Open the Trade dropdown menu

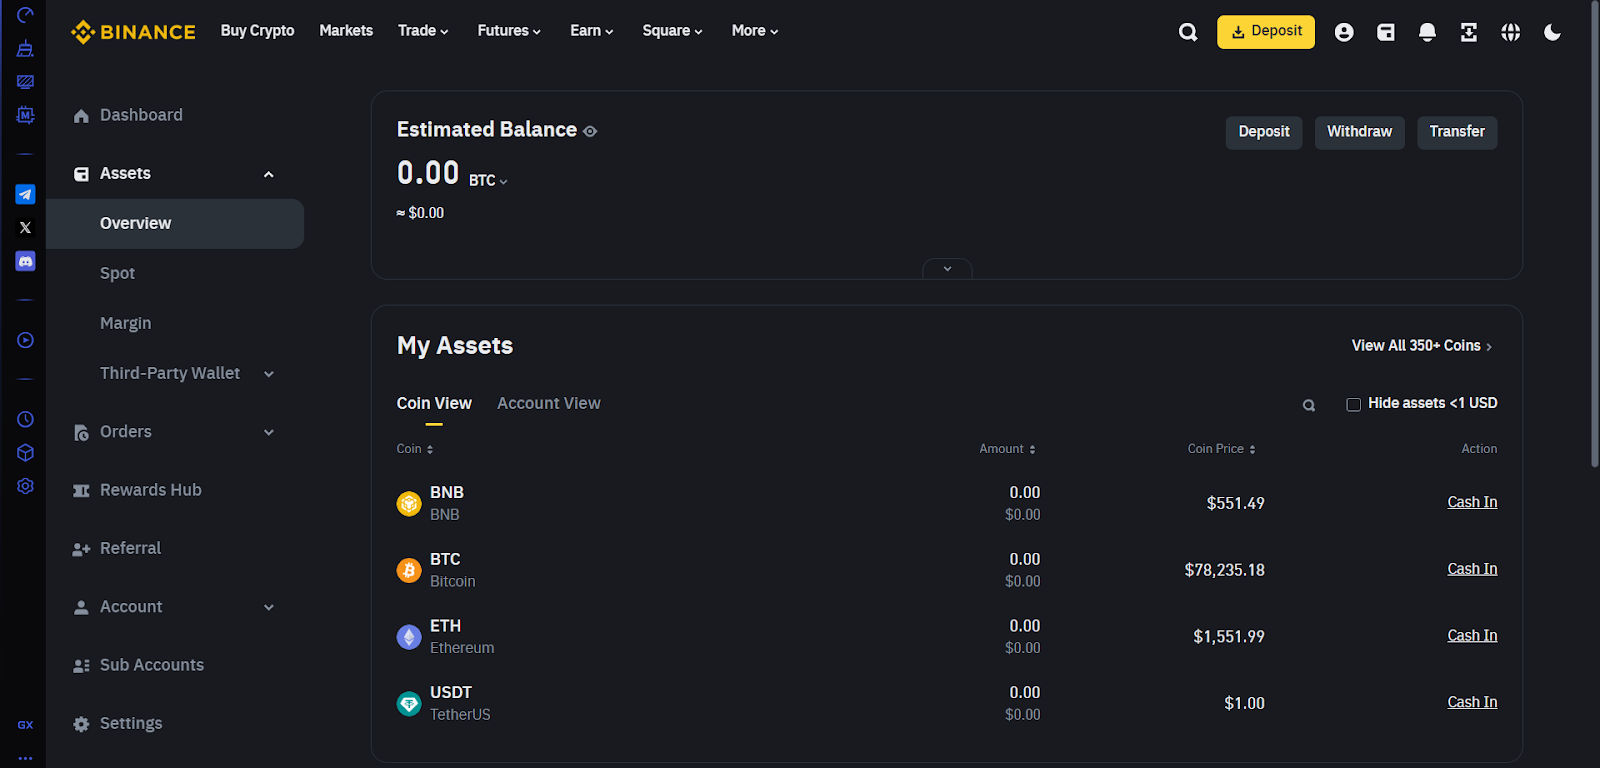click(423, 31)
